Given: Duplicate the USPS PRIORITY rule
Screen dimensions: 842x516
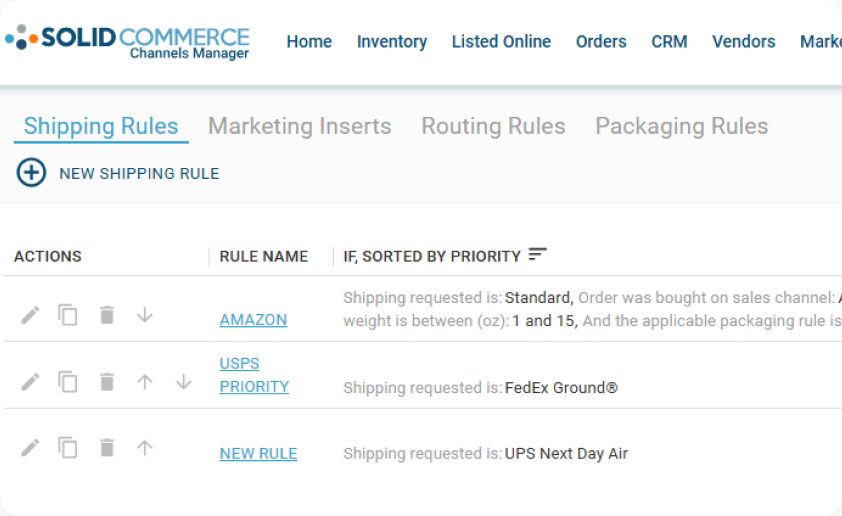Looking at the screenshot, I should [x=68, y=382].
